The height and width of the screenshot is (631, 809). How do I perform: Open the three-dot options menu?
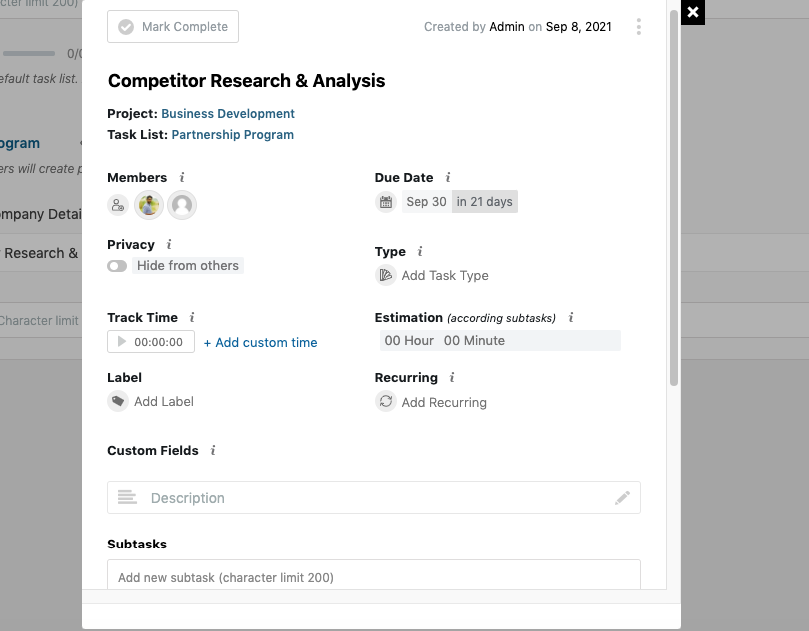tap(638, 27)
